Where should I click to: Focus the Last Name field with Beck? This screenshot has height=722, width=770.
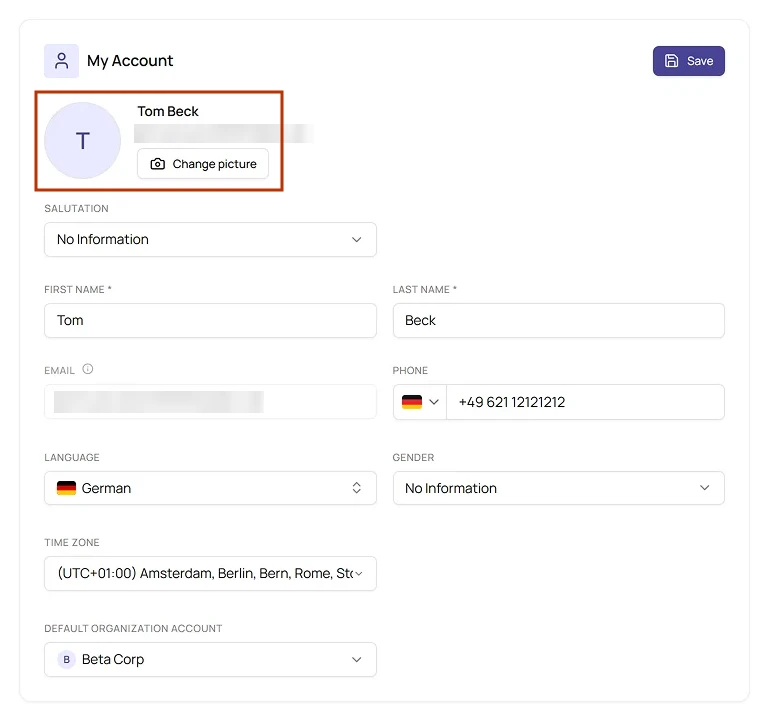coord(558,320)
